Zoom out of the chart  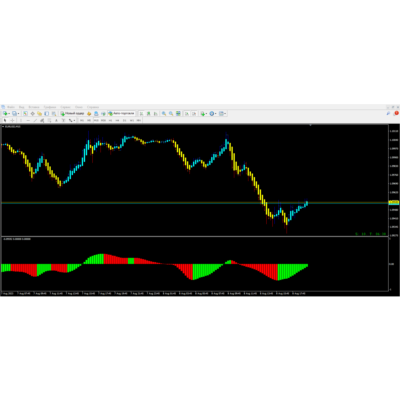point(171,114)
